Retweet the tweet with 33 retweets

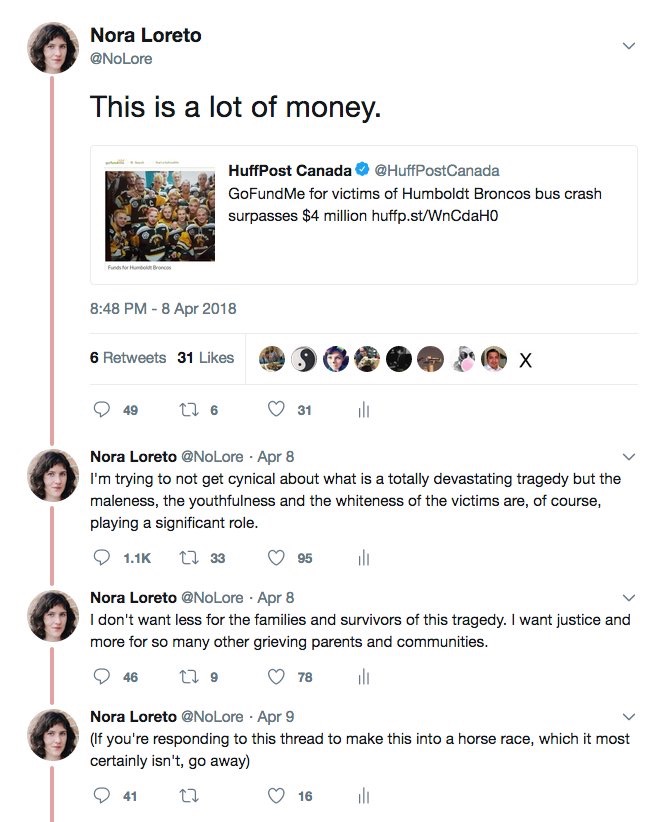(187, 558)
